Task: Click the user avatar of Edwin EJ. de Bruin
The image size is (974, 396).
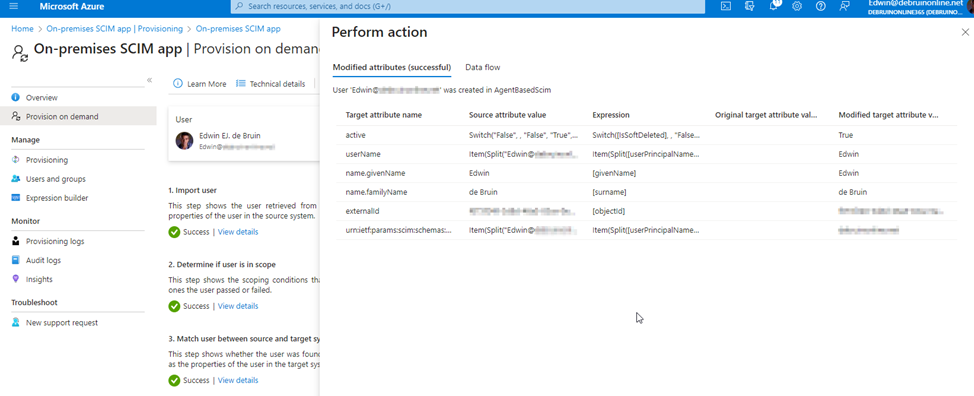Action: (x=184, y=141)
